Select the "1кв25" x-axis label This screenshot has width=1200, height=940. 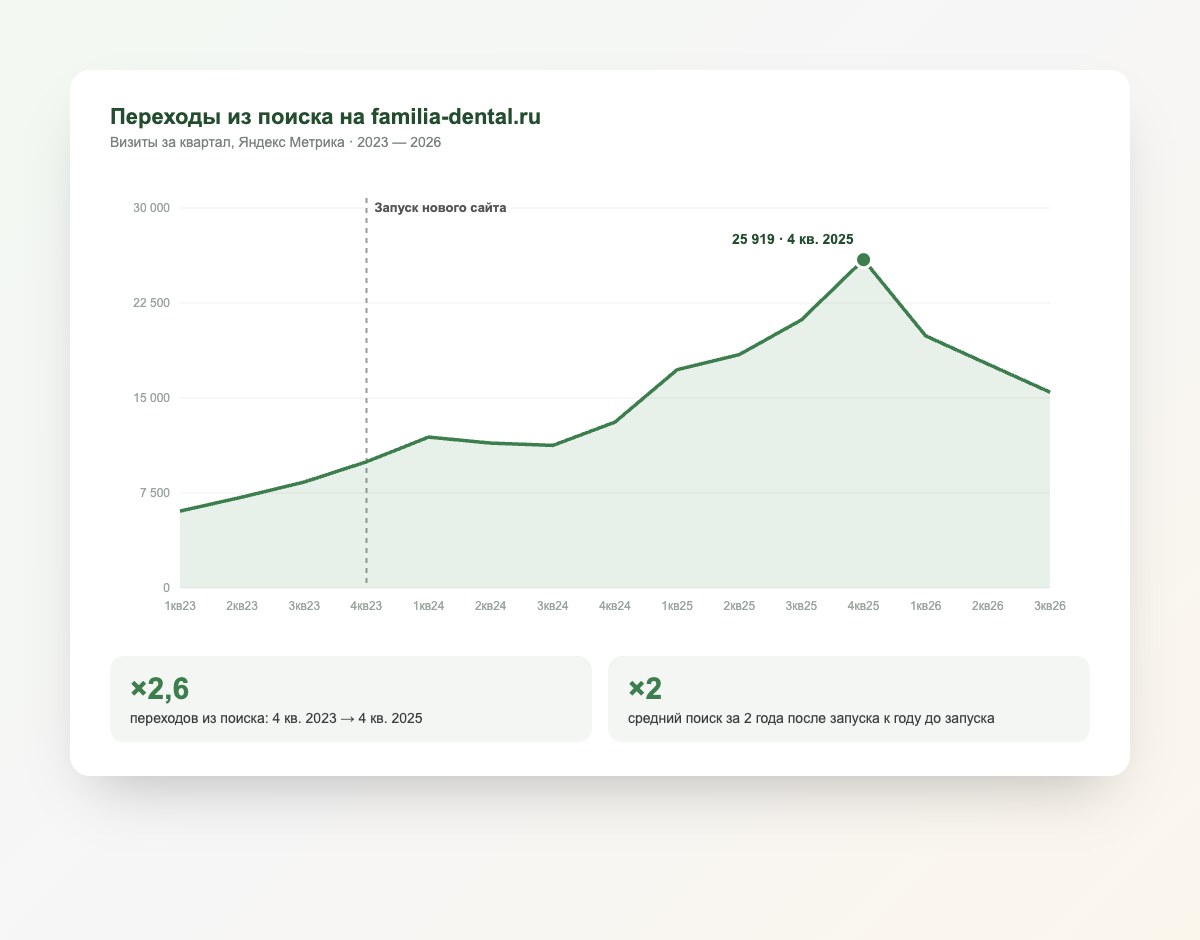(677, 606)
